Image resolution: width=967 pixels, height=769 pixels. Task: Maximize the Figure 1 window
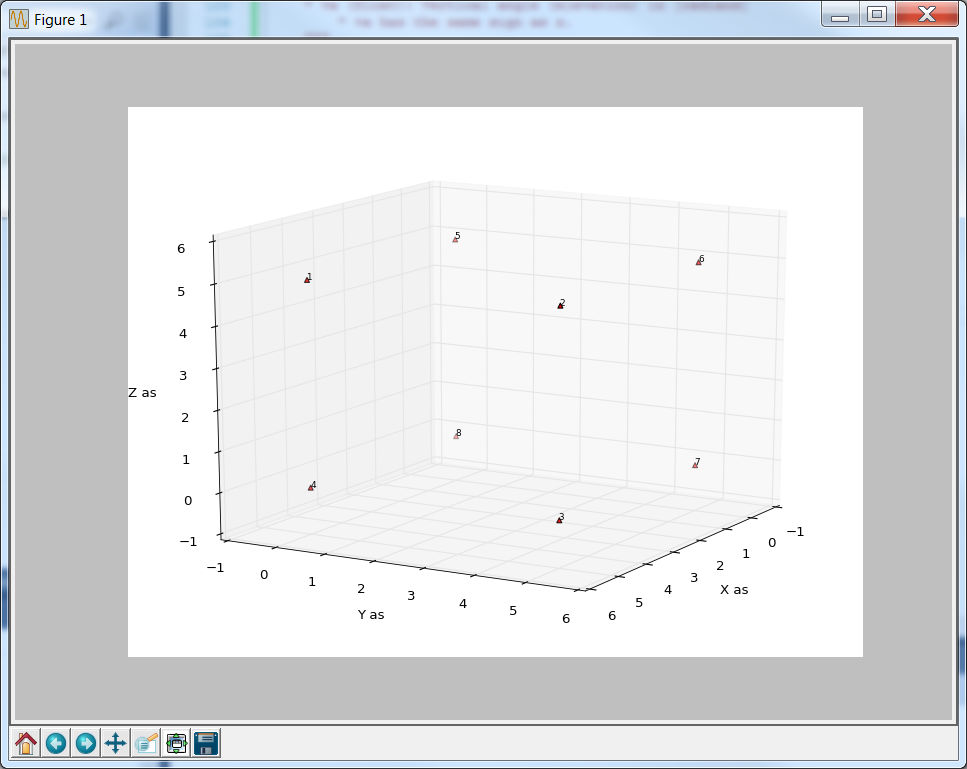[876, 15]
